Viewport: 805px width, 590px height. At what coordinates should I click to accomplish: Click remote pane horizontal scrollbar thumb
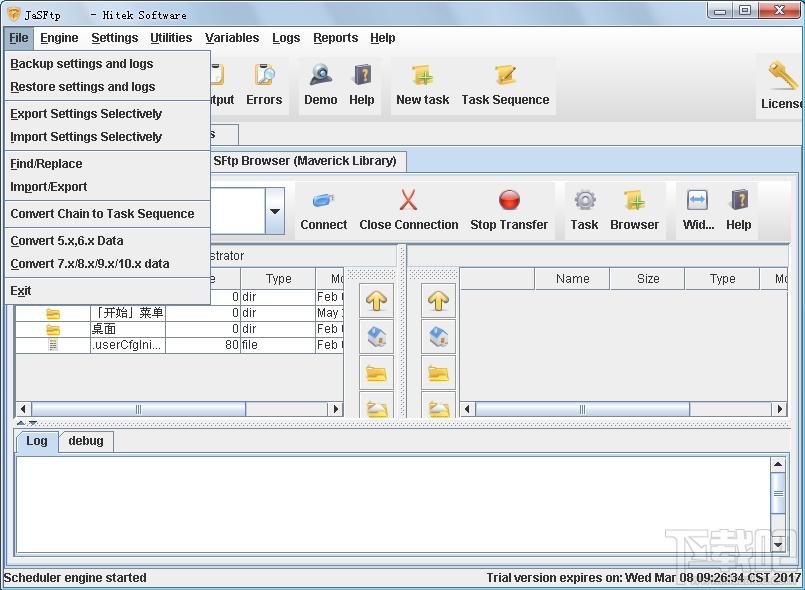[x=582, y=409]
